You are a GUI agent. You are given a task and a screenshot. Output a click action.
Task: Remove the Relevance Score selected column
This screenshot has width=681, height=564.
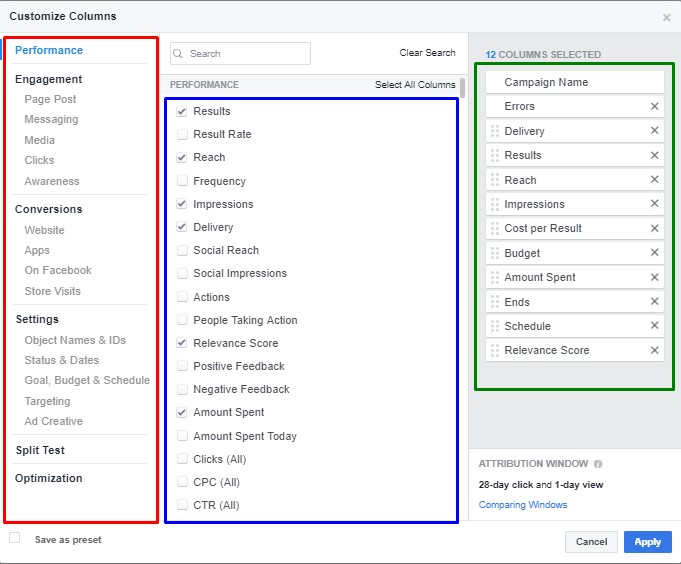tap(655, 350)
